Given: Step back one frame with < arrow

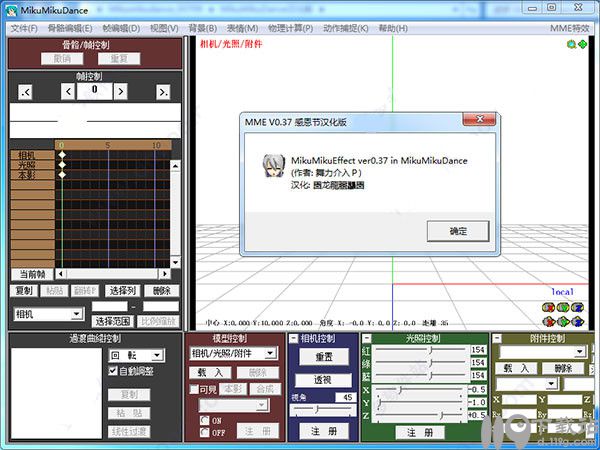Looking at the screenshot, I should (x=68, y=92).
